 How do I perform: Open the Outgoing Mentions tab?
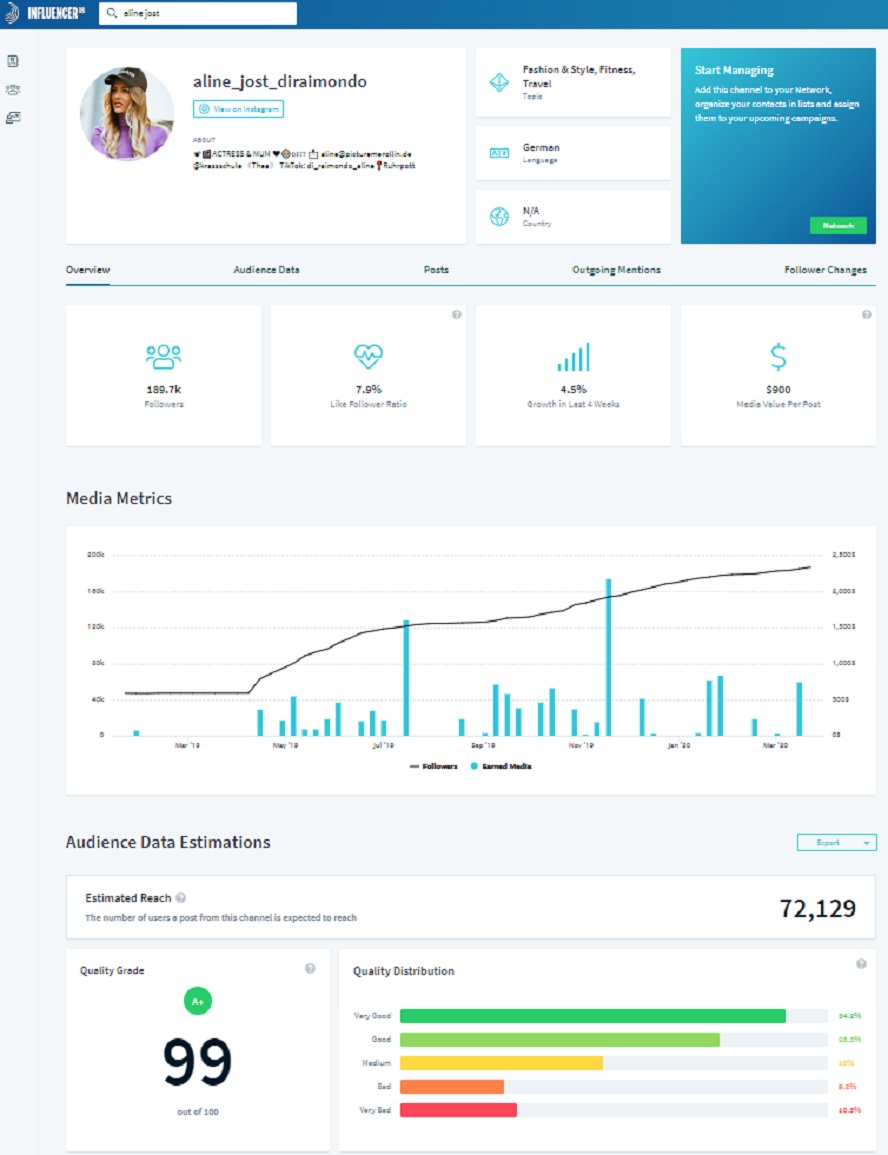pyautogui.click(x=616, y=270)
